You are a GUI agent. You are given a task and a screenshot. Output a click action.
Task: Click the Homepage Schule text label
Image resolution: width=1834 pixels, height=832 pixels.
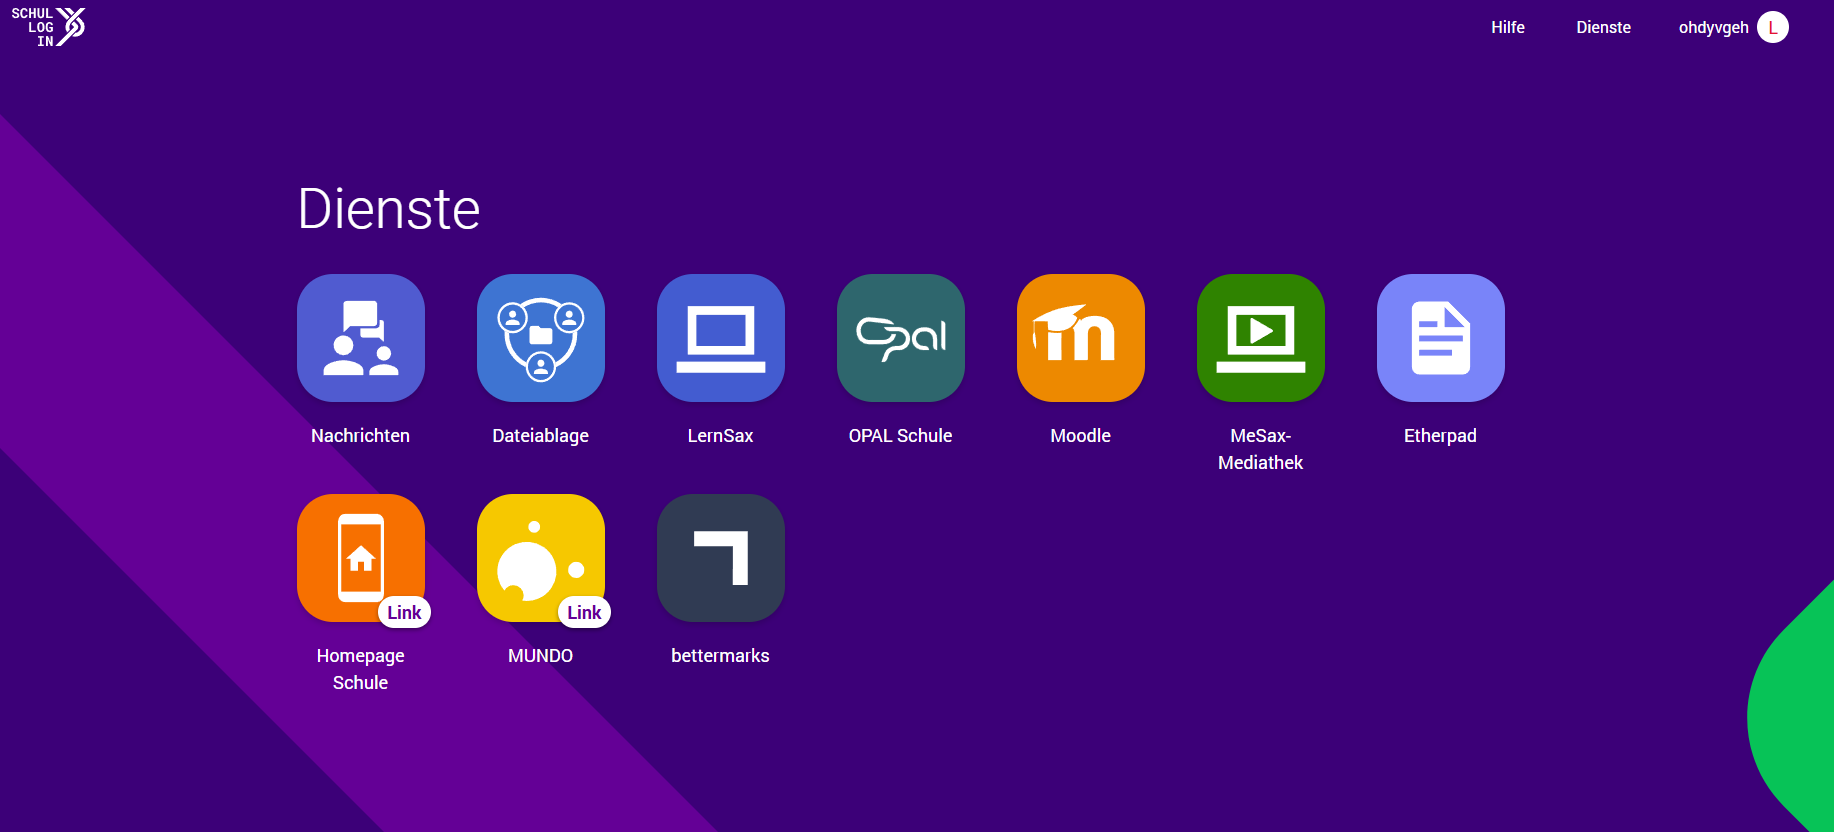point(361,669)
